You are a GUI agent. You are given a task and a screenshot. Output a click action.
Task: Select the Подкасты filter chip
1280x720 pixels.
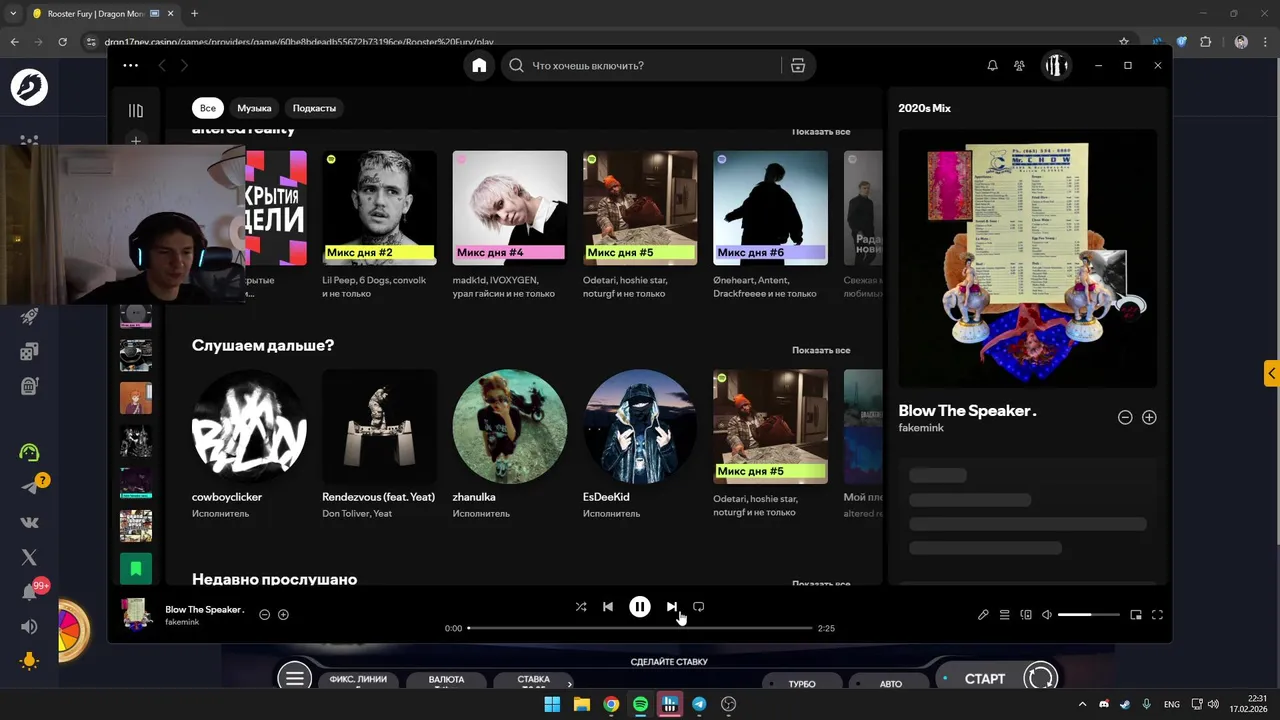pyautogui.click(x=314, y=108)
